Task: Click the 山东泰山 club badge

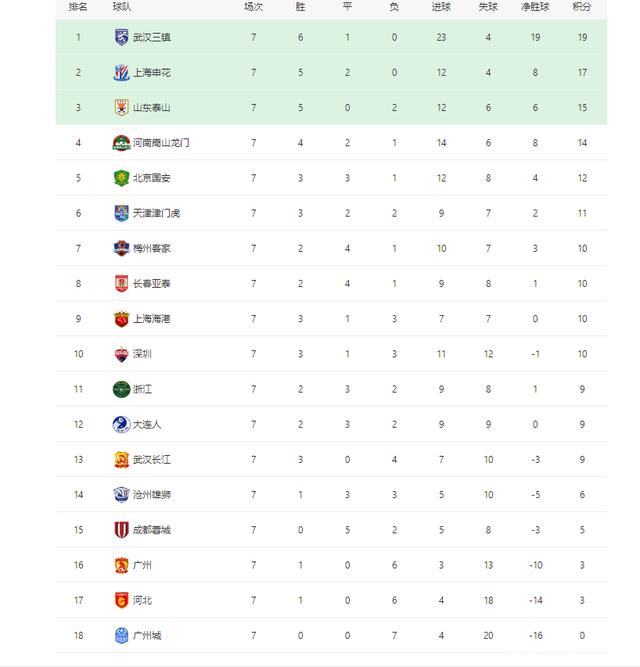Action: pos(121,108)
